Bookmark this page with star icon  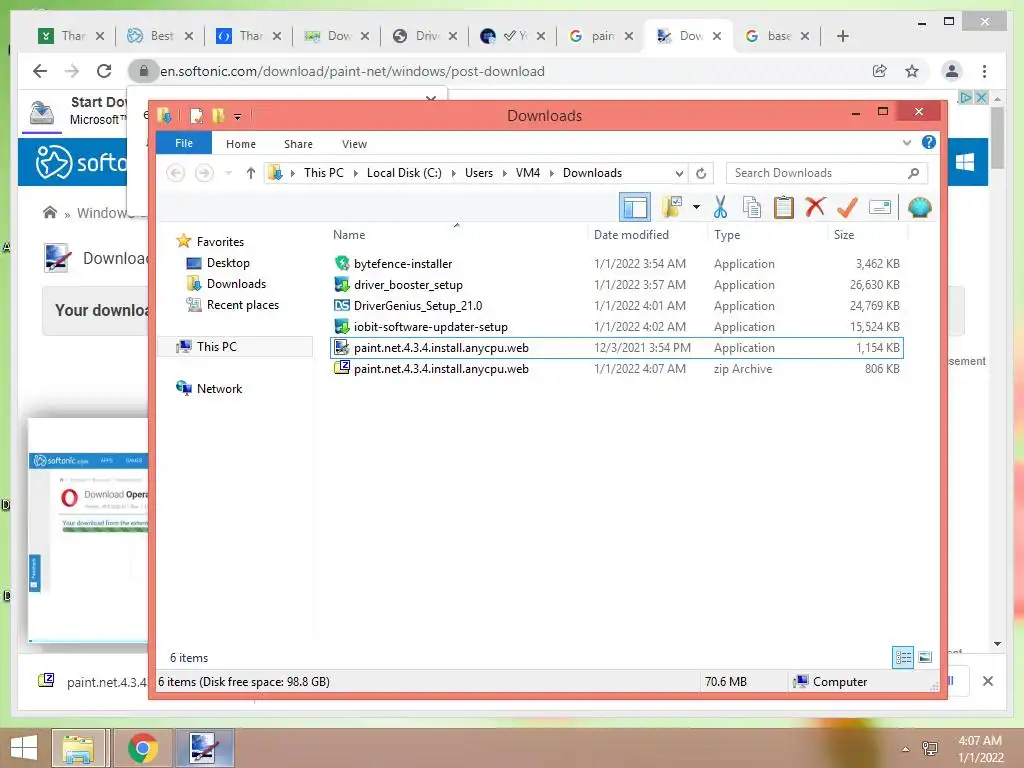point(912,71)
